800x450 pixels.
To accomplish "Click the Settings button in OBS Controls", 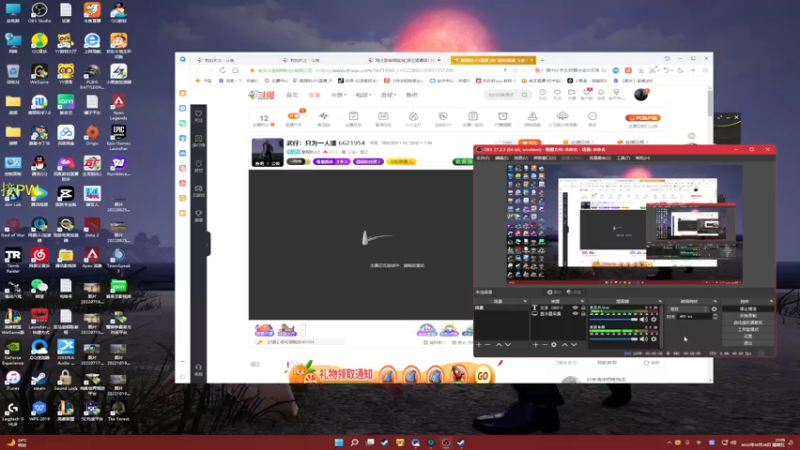I will pyautogui.click(x=748, y=336).
